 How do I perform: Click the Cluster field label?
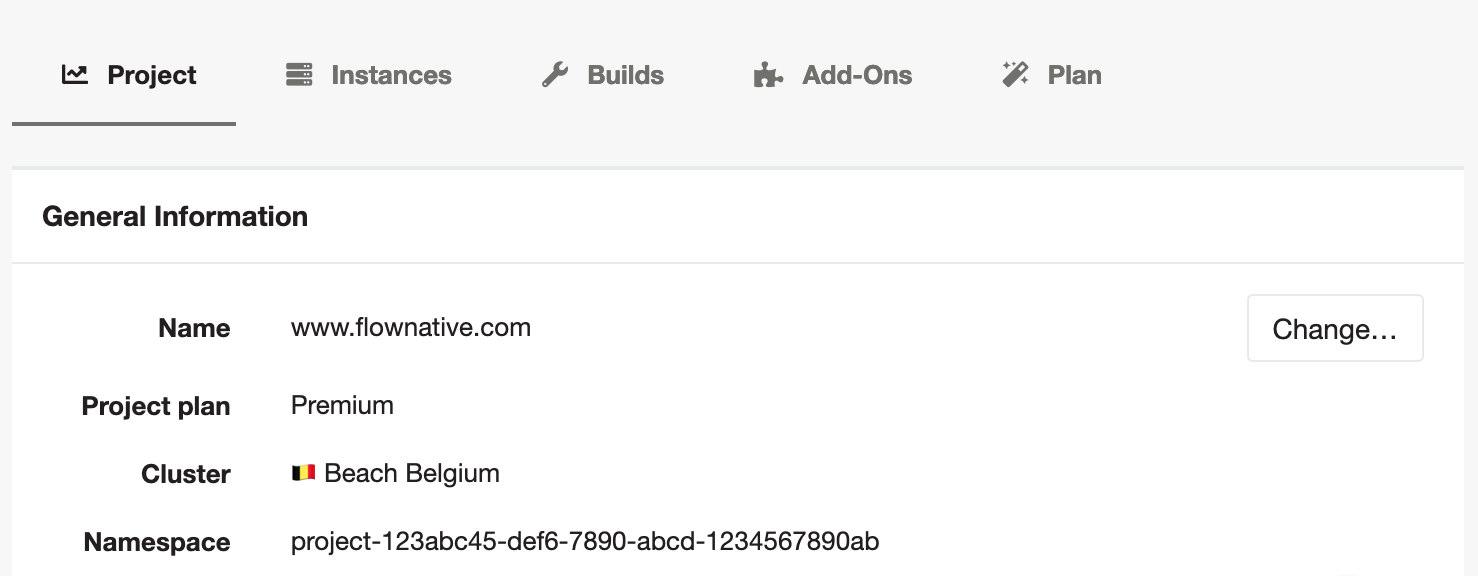[x=186, y=475]
